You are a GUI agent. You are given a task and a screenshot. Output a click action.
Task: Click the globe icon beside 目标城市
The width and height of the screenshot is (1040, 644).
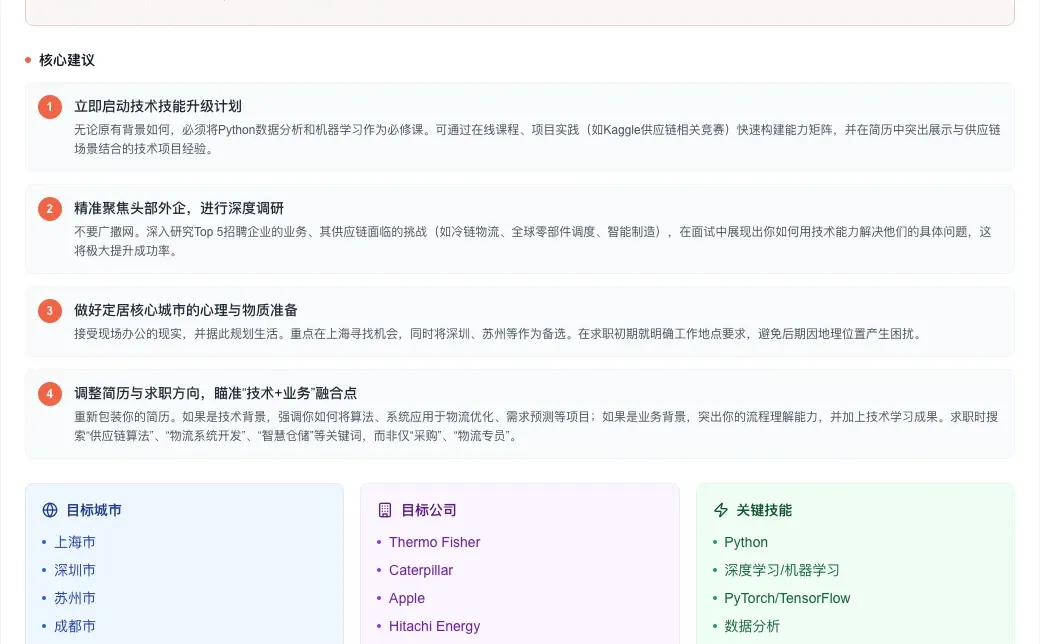49,510
